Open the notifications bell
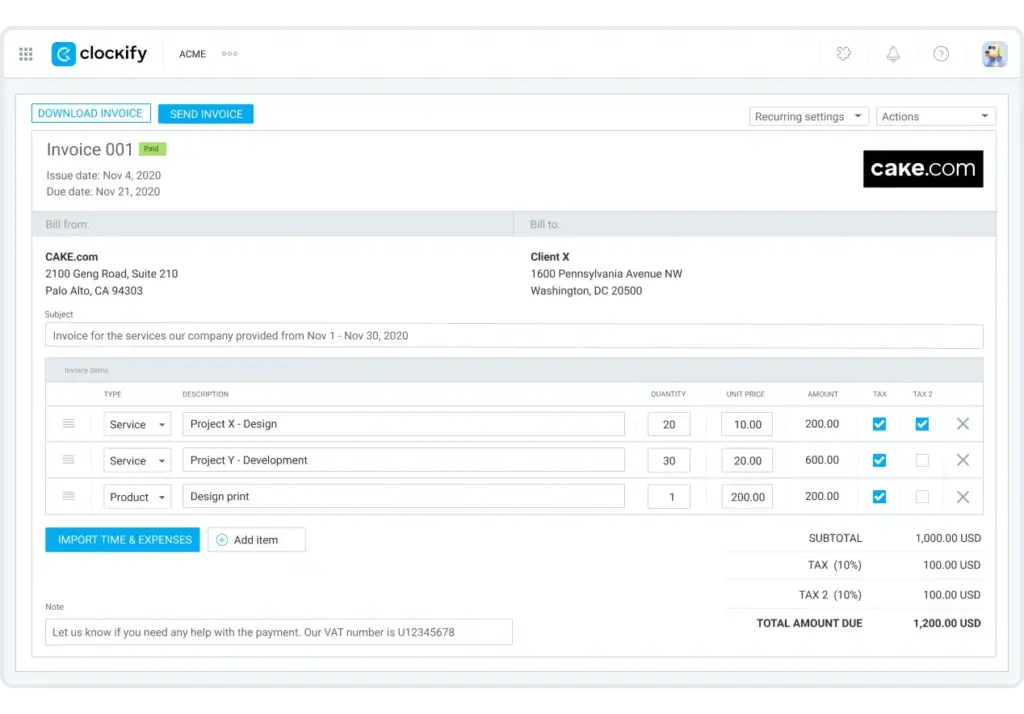Screen dimensions: 1024x714 click(x=893, y=54)
